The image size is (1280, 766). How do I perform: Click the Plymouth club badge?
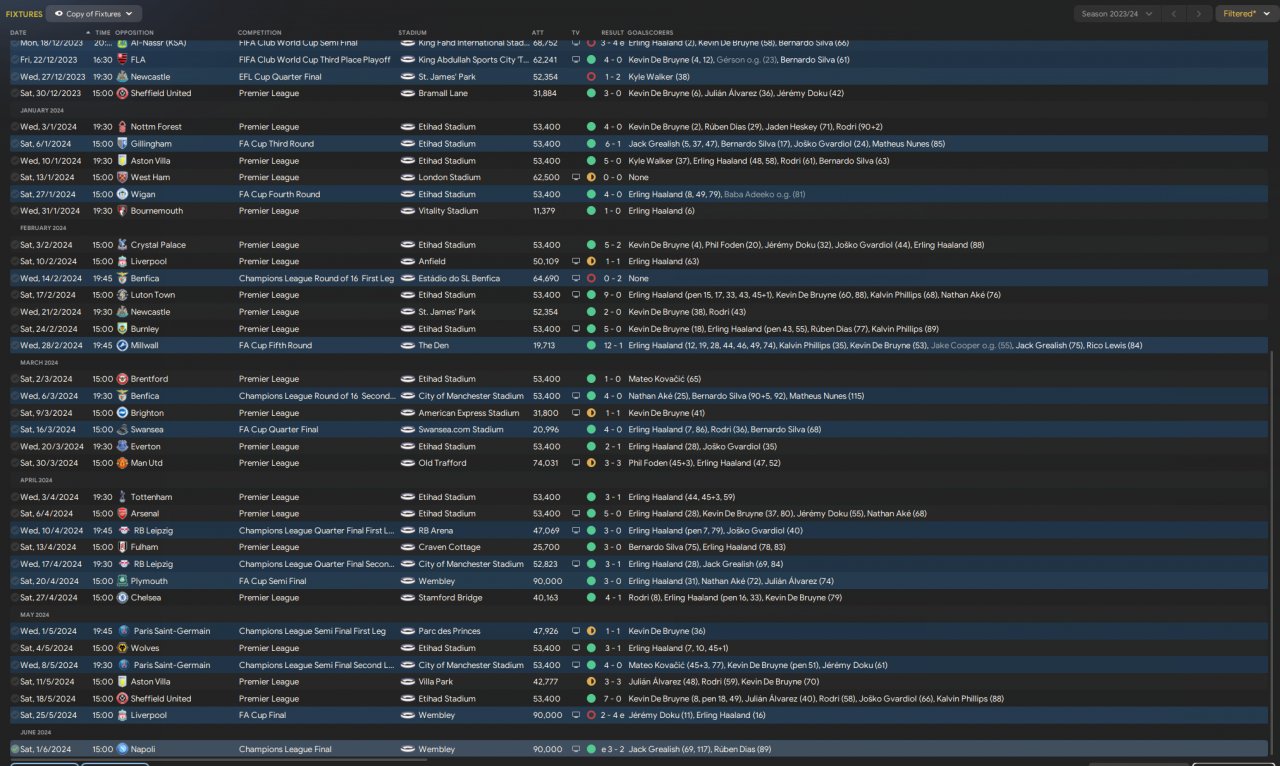pos(122,581)
